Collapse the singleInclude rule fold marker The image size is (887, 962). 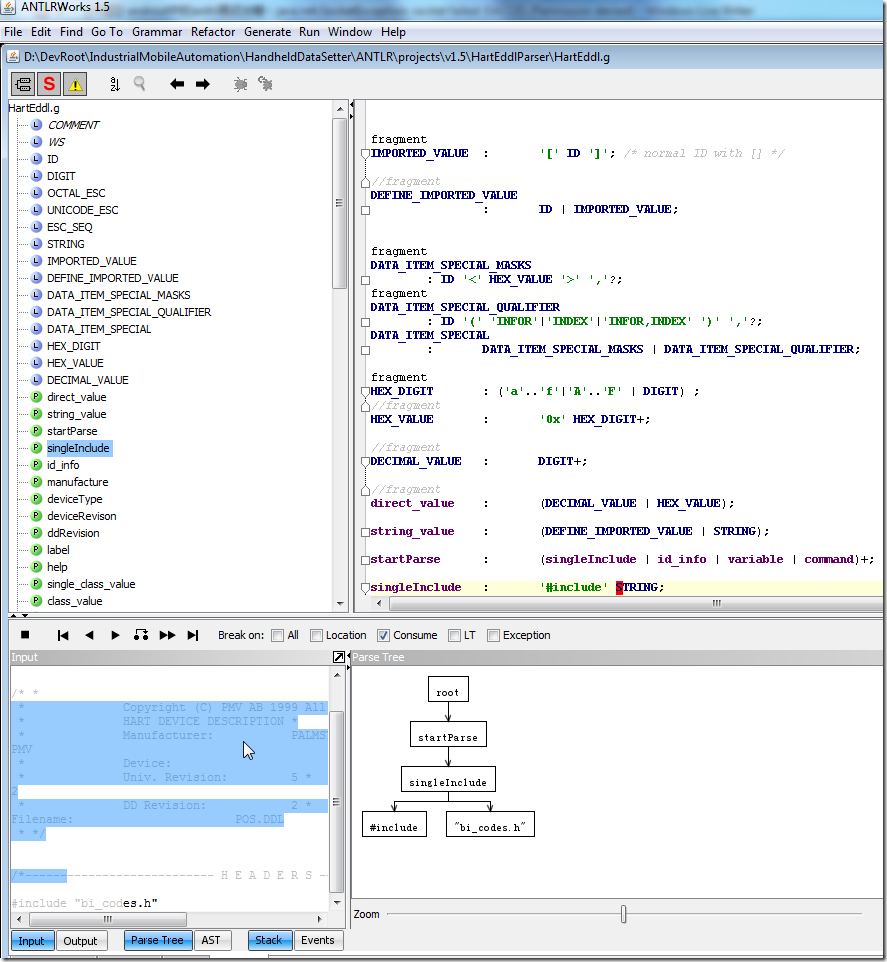click(x=365, y=588)
